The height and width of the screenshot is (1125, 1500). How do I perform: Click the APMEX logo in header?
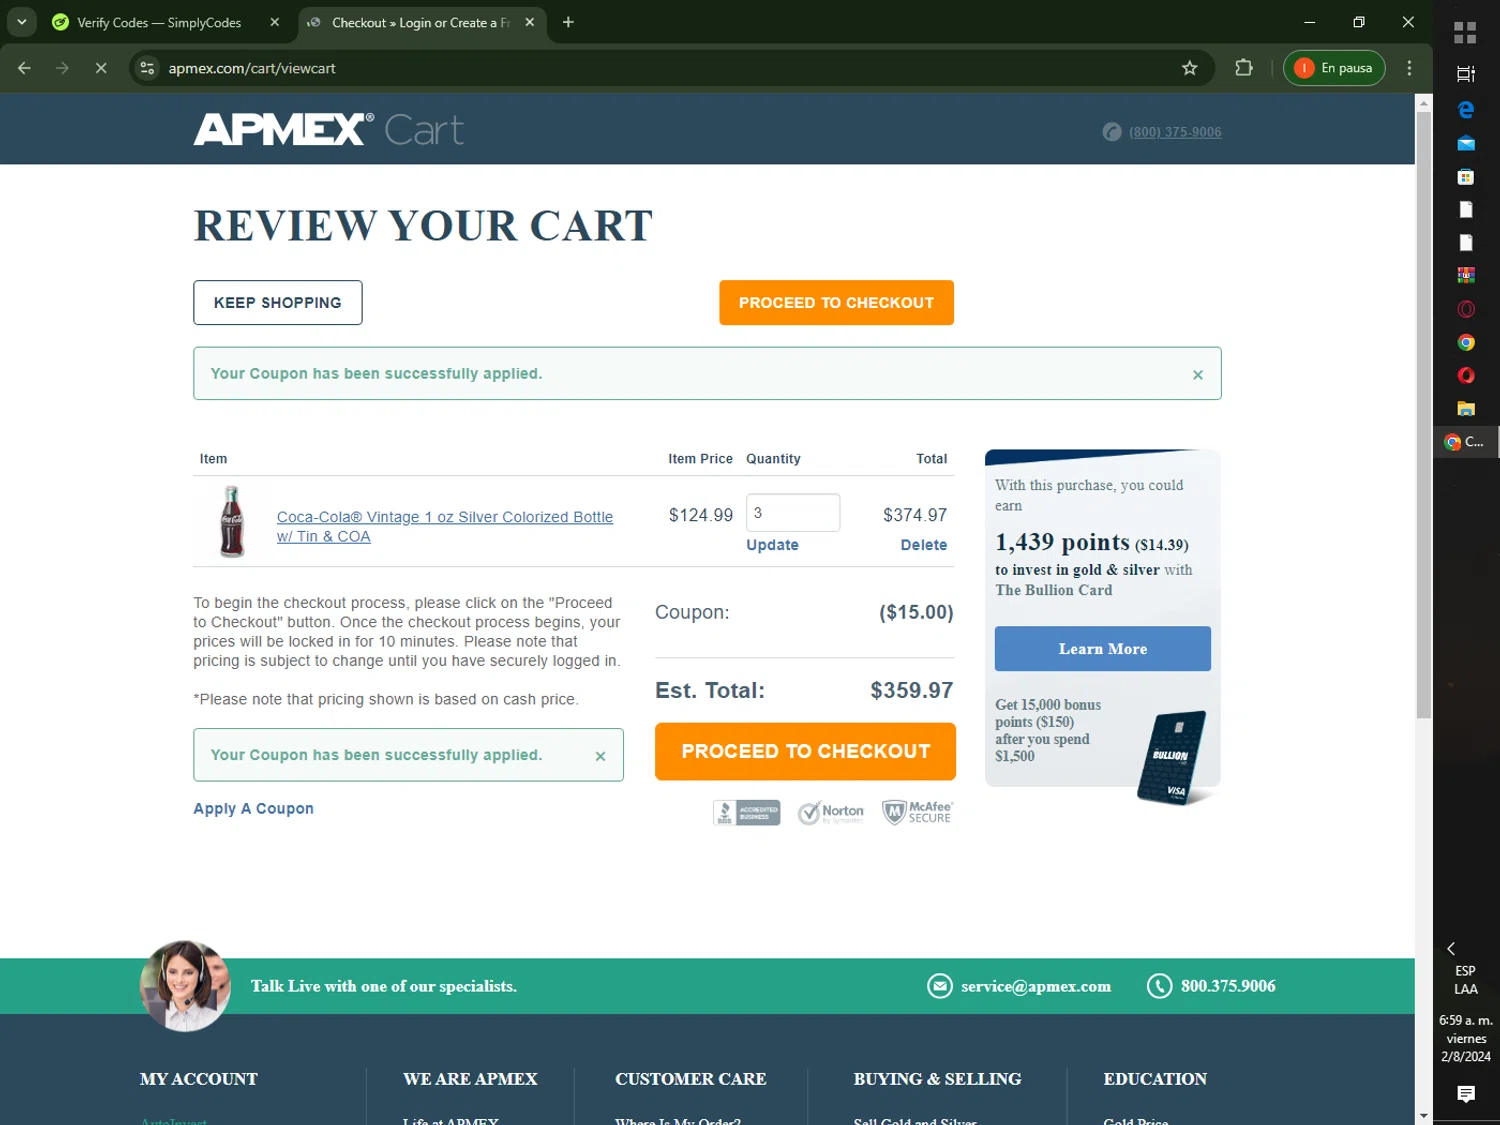click(x=284, y=129)
